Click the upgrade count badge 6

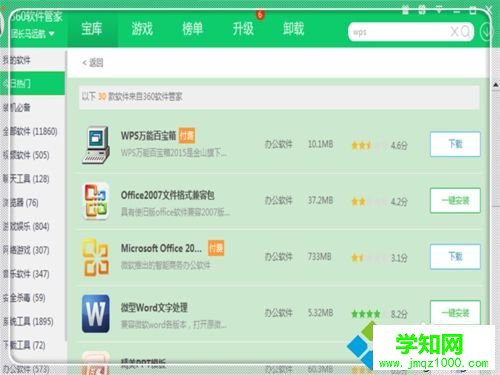click(260, 14)
